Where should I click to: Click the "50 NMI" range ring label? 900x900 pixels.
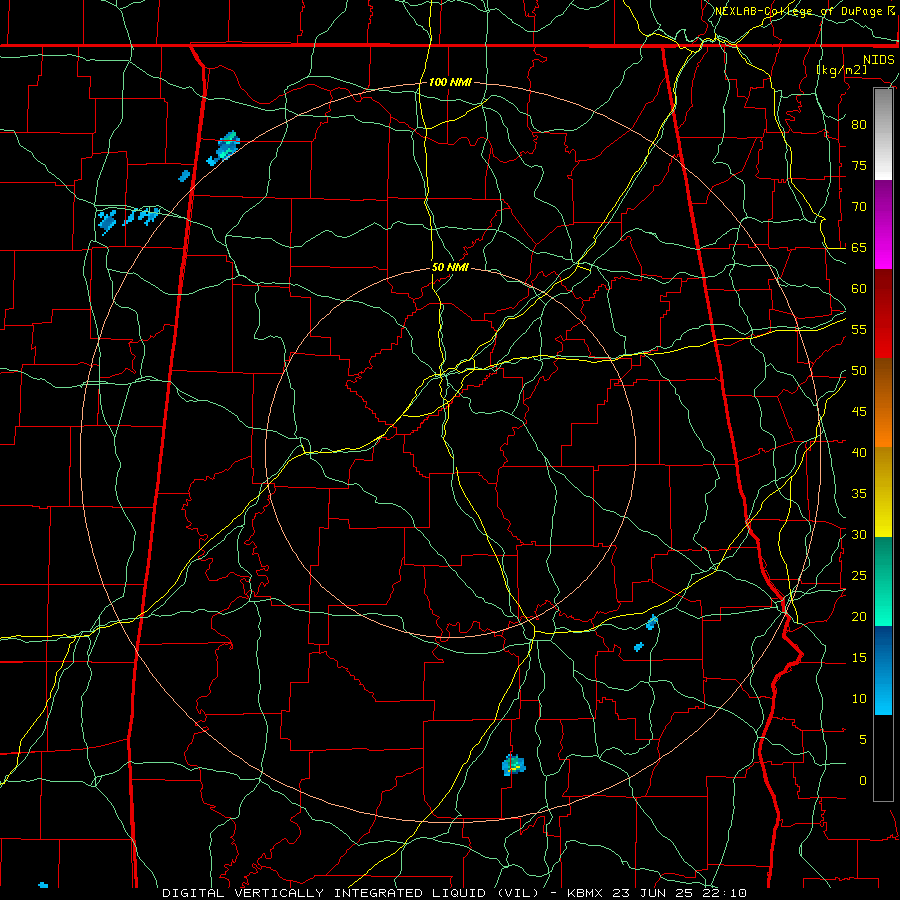(450, 267)
